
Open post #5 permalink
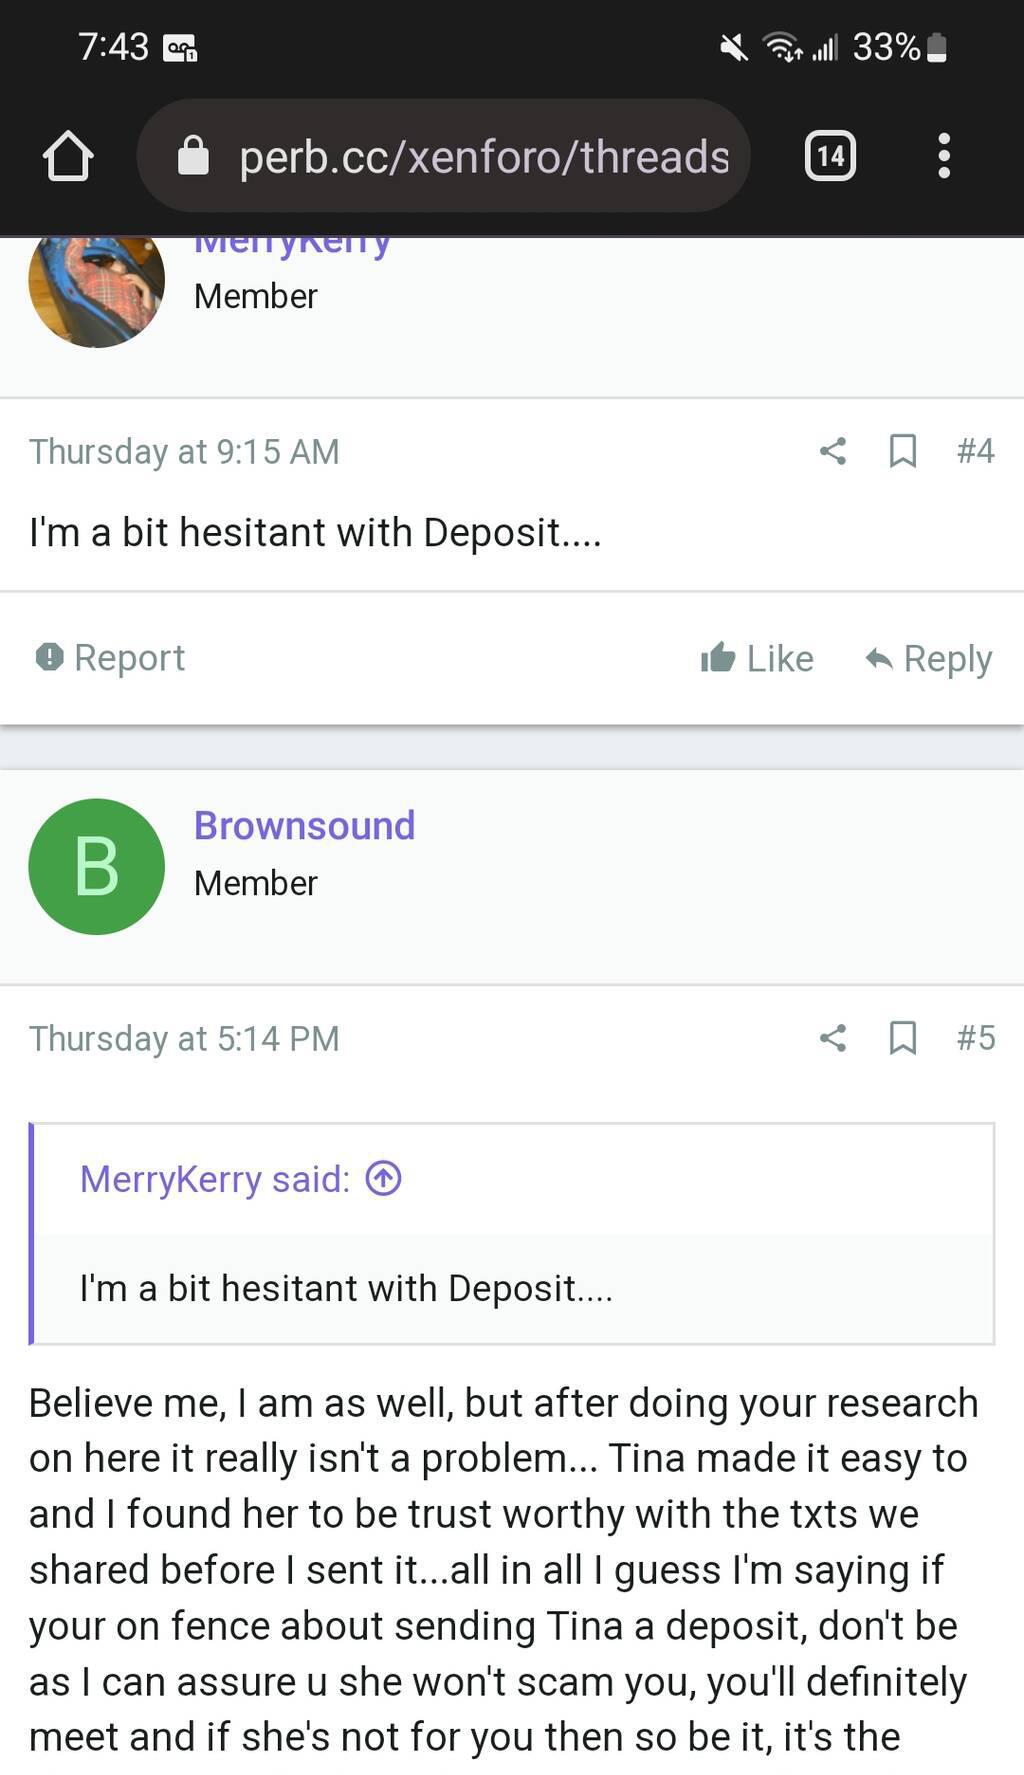coord(975,1038)
